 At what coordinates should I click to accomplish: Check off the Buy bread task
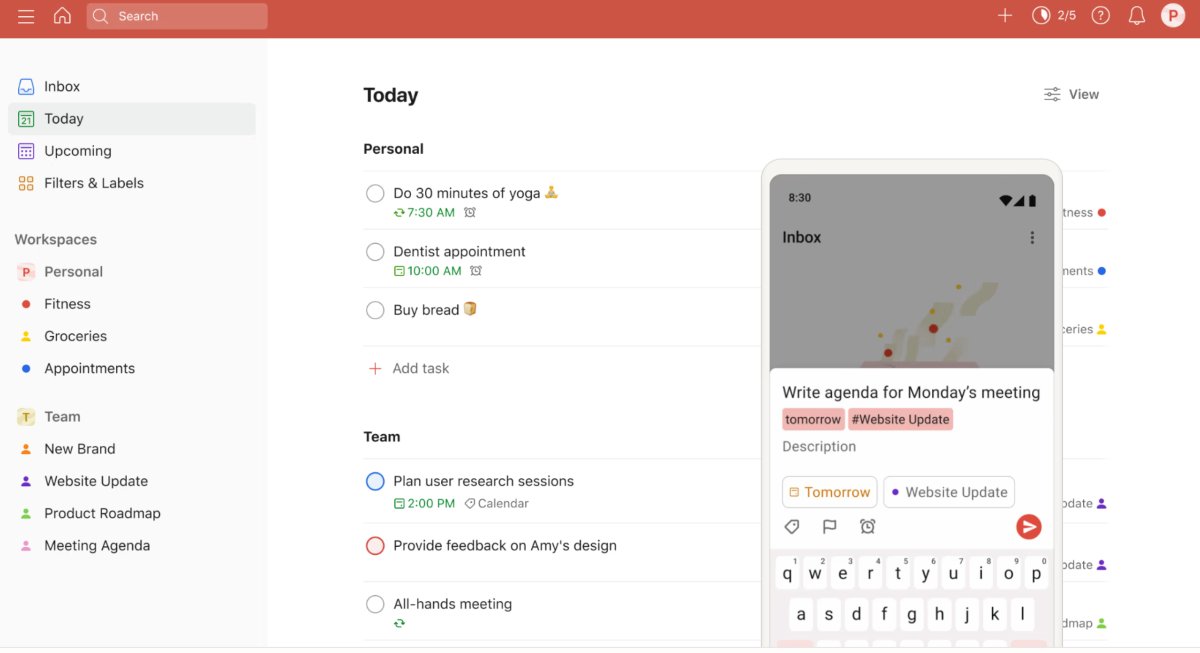(375, 310)
